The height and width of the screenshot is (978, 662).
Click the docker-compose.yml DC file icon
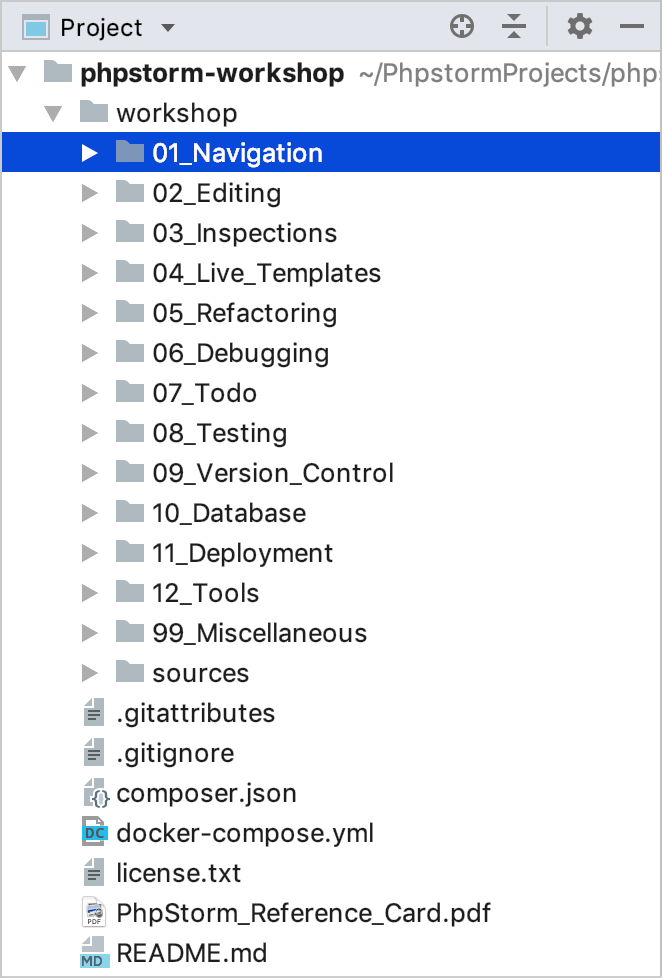click(x=95, y=833)
